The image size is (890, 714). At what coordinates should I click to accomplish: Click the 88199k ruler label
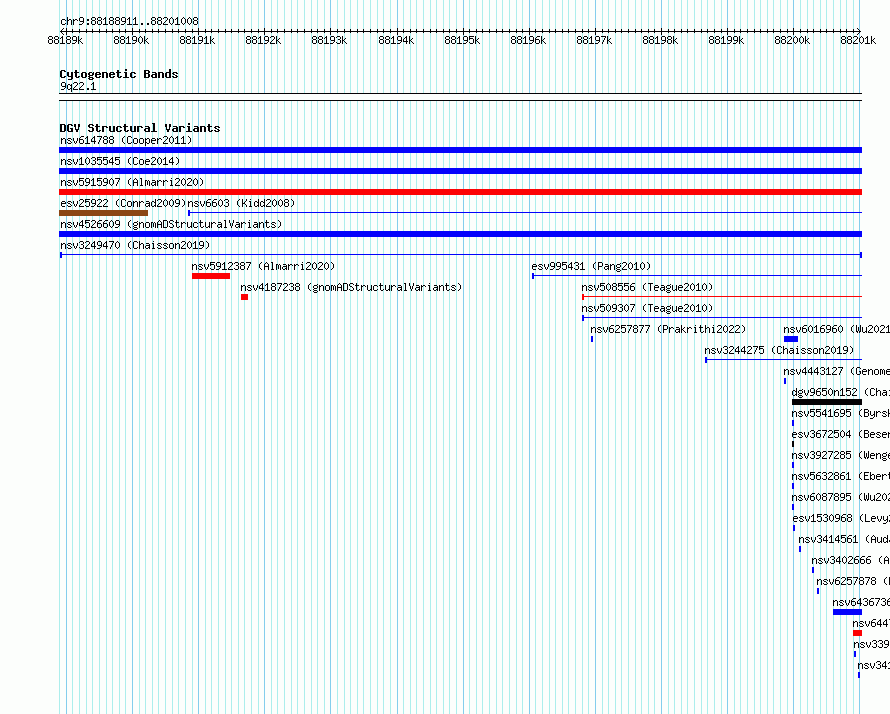point(726,40)
